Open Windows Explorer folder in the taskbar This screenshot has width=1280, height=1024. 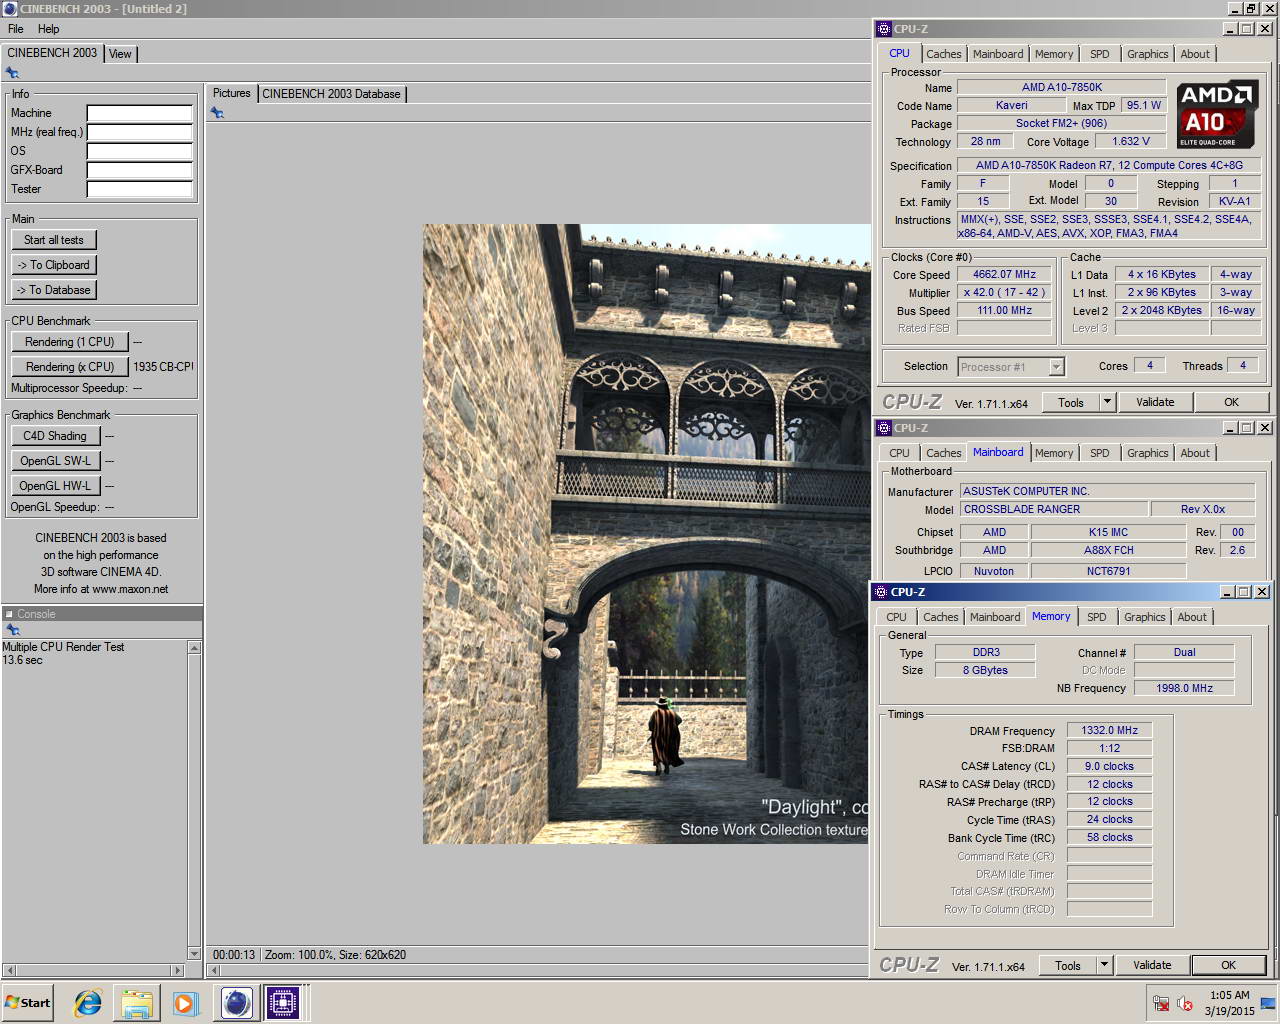(x=137, y=1002)
